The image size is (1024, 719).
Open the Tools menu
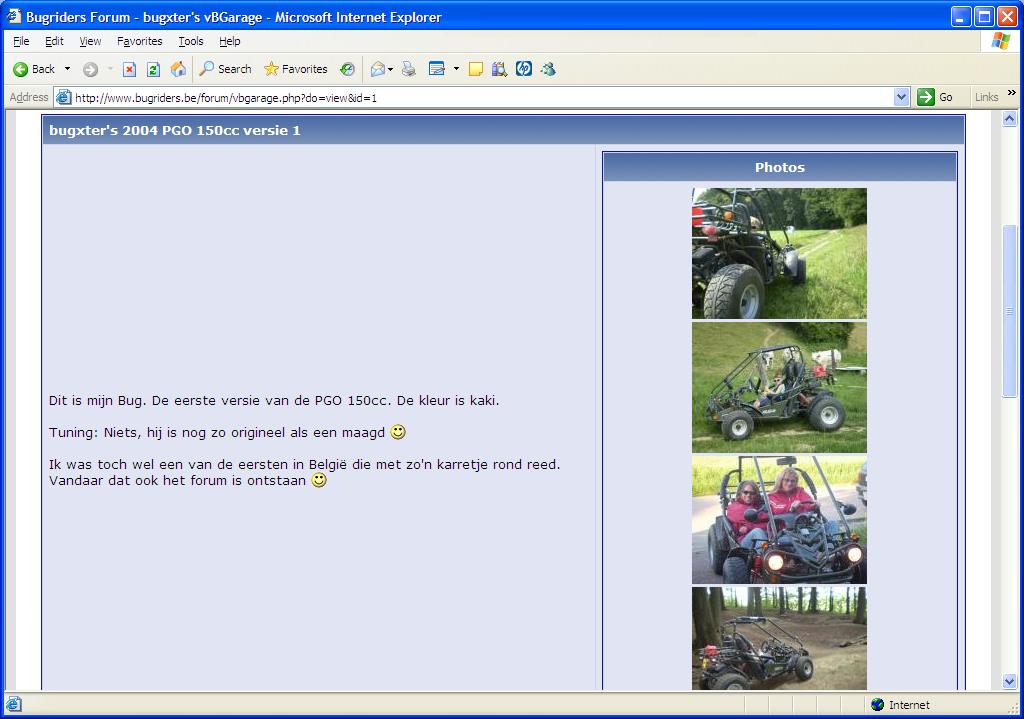coord(191,41)
